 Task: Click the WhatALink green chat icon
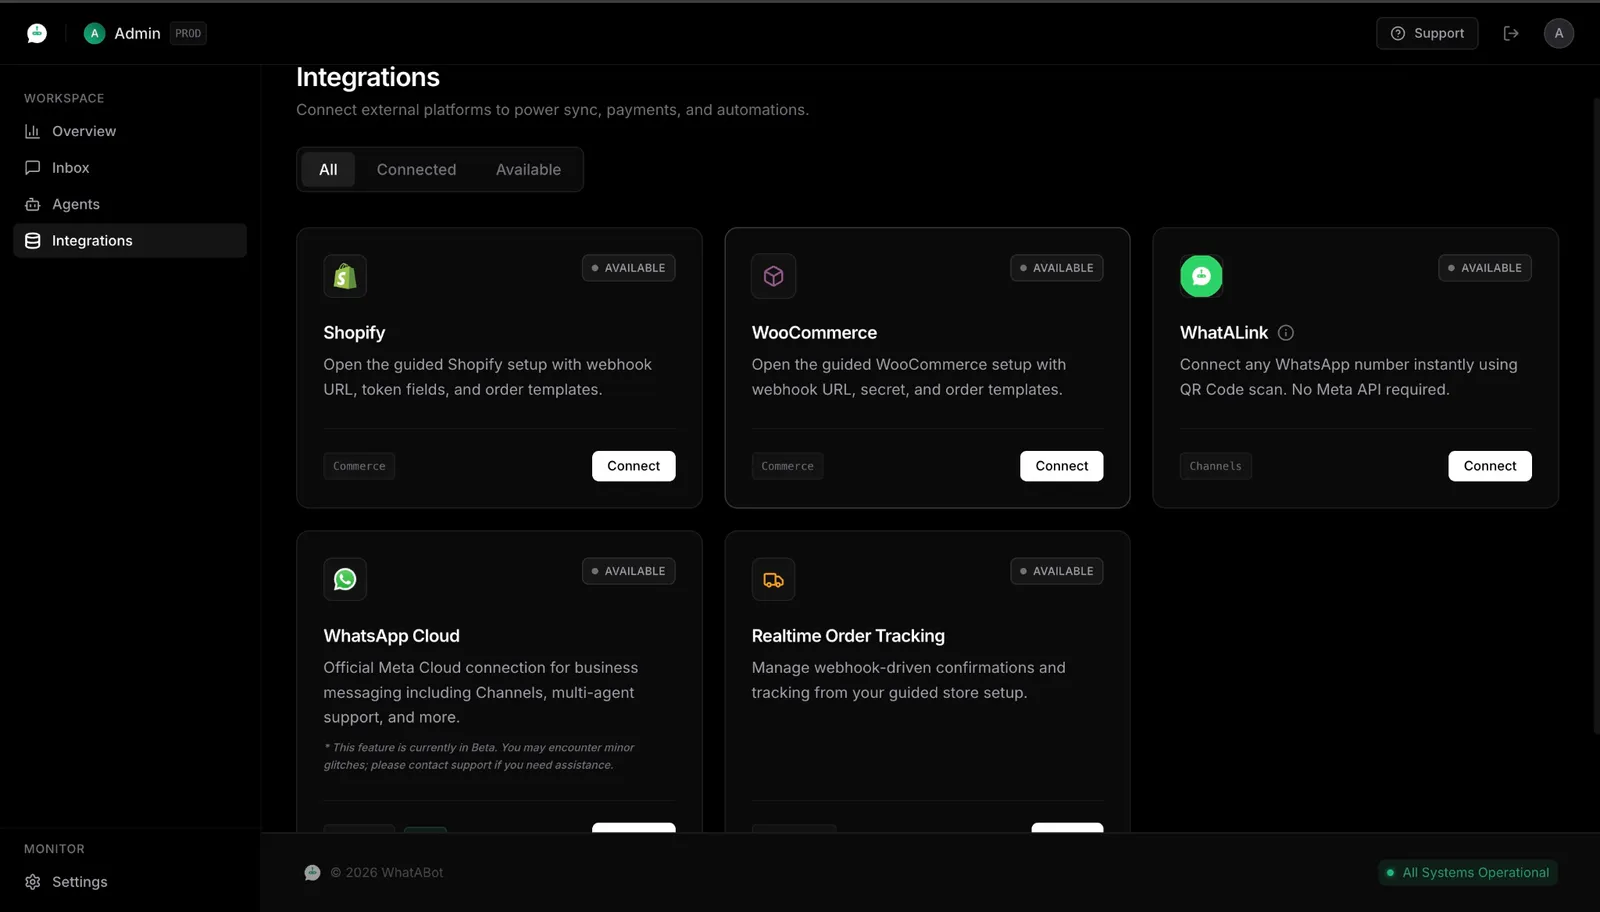1201,276
